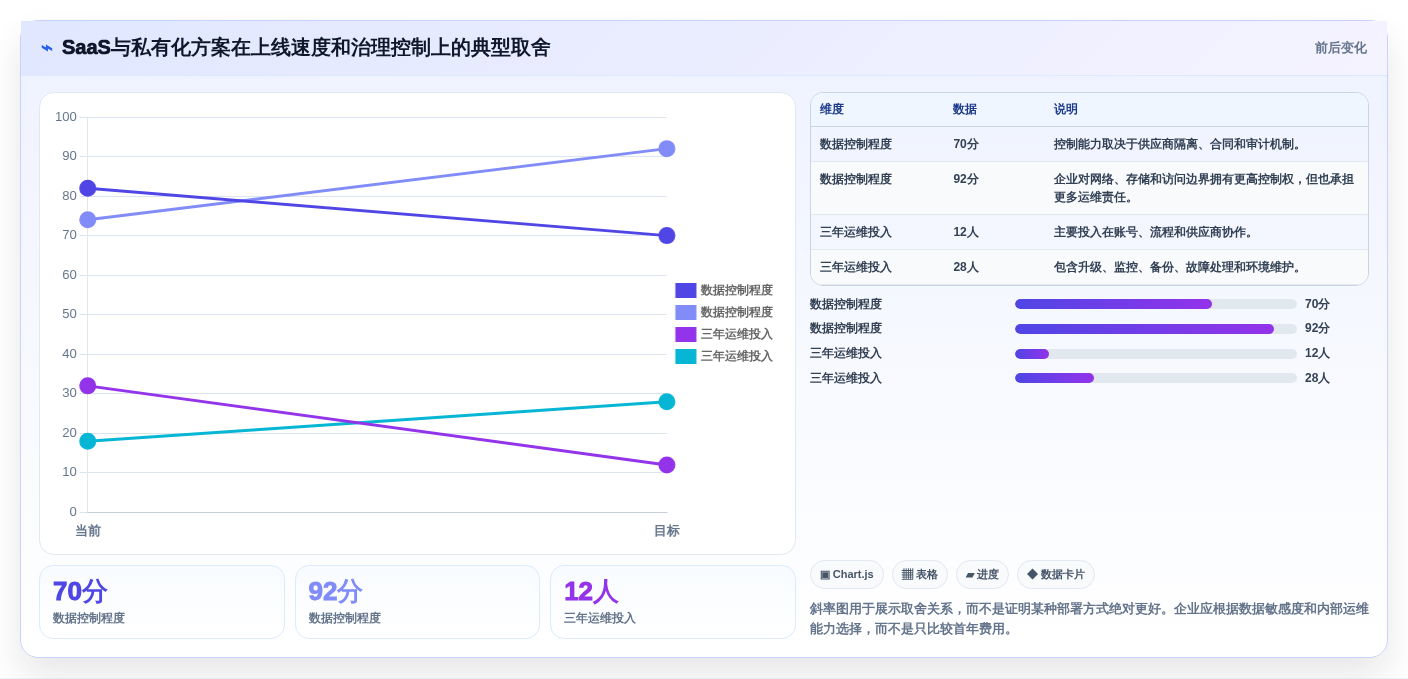1408x679 pixels.
Task: Open the 70分 数据控制程度 summary card
Action: (x=162, y=602)
